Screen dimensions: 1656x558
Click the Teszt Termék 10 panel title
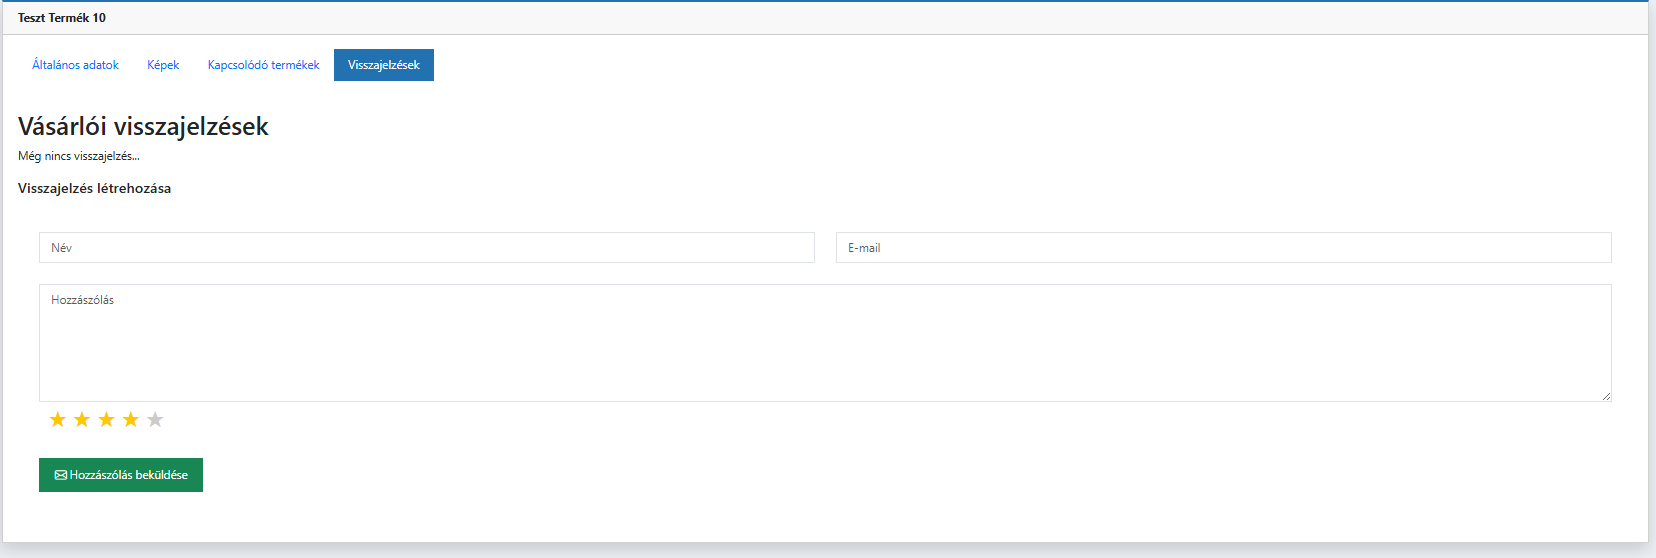click(62, 18)
